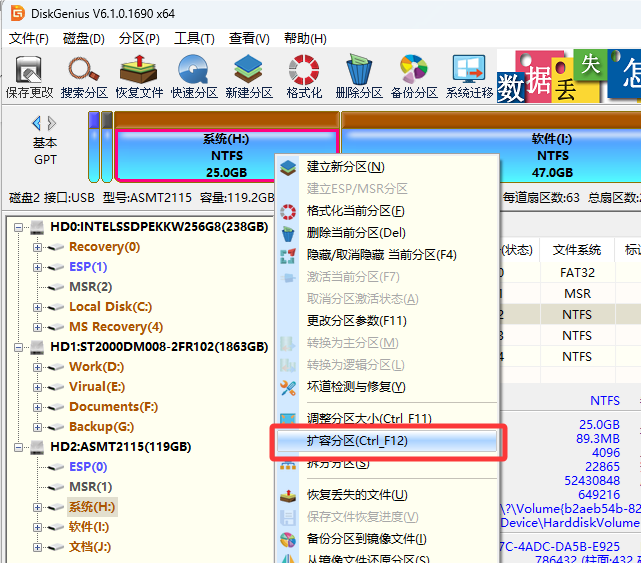Click the FAT32 cell in partition table
Screen dimensions: 641x563
(x=577, y=273)
